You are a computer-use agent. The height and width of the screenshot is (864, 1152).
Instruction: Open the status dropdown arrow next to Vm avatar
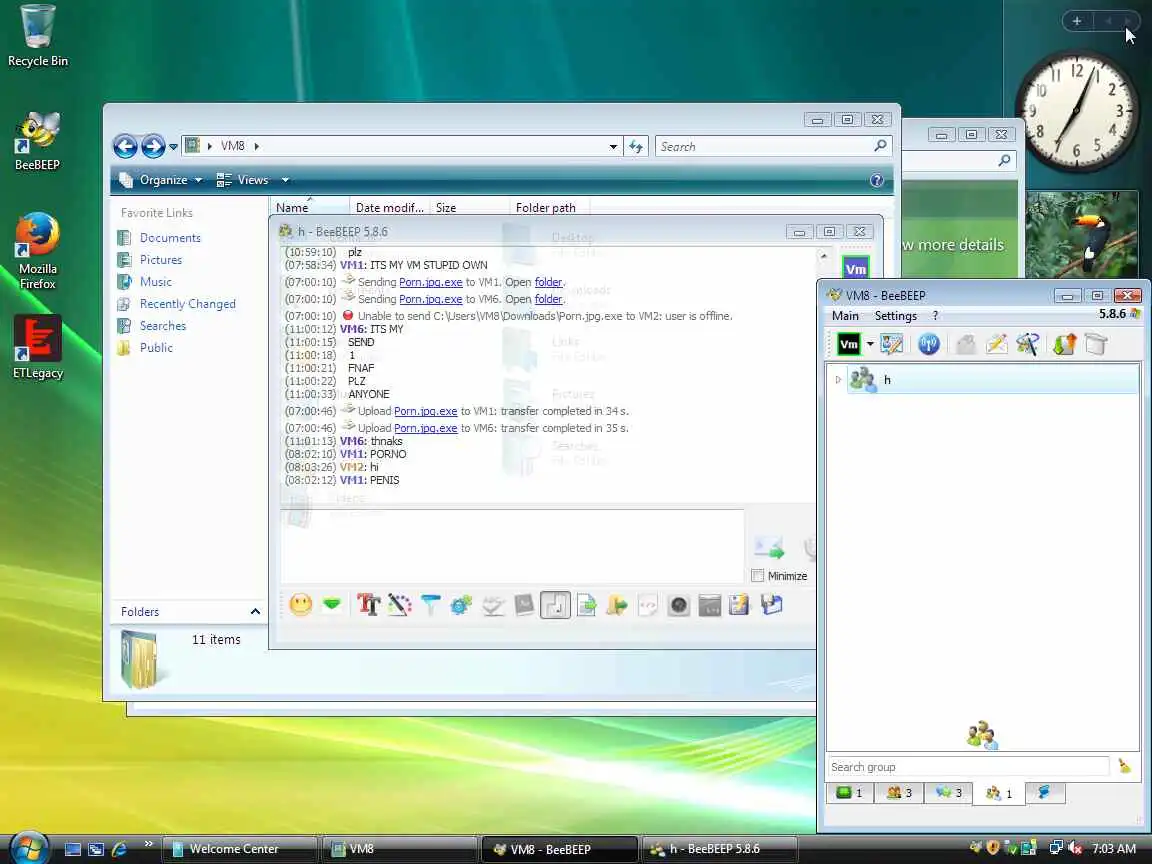click(870, 344)
